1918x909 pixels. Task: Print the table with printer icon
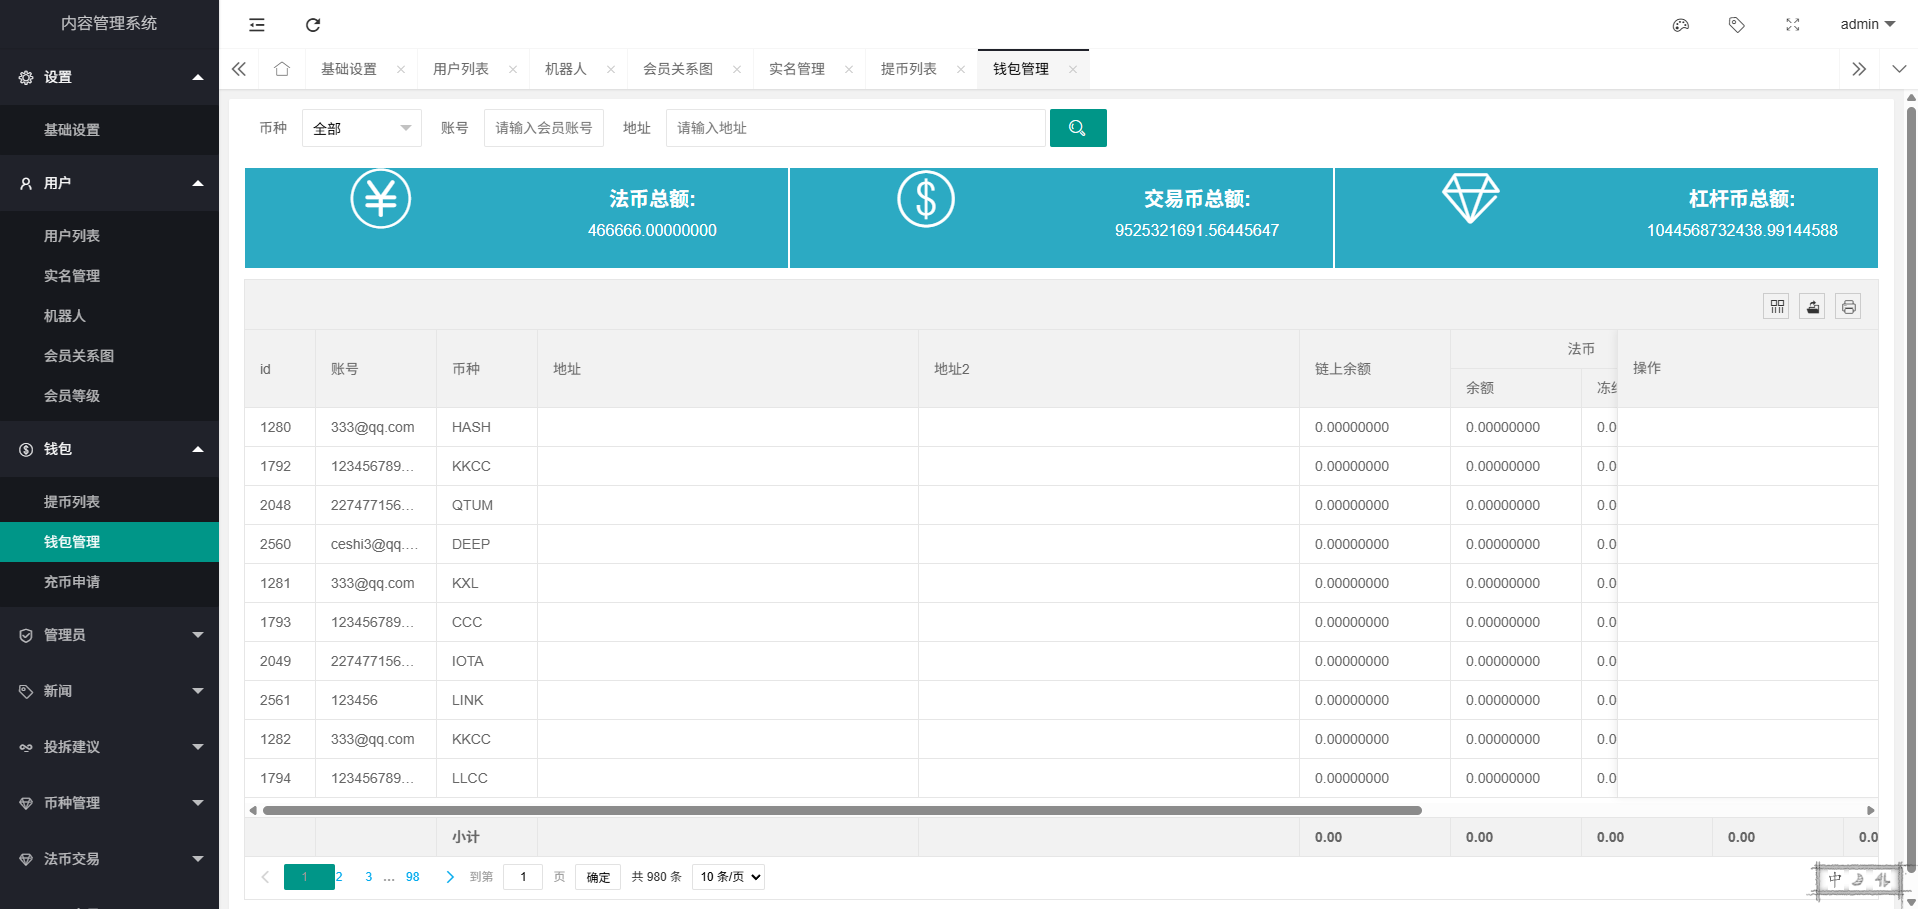[x=1848, y=307]
